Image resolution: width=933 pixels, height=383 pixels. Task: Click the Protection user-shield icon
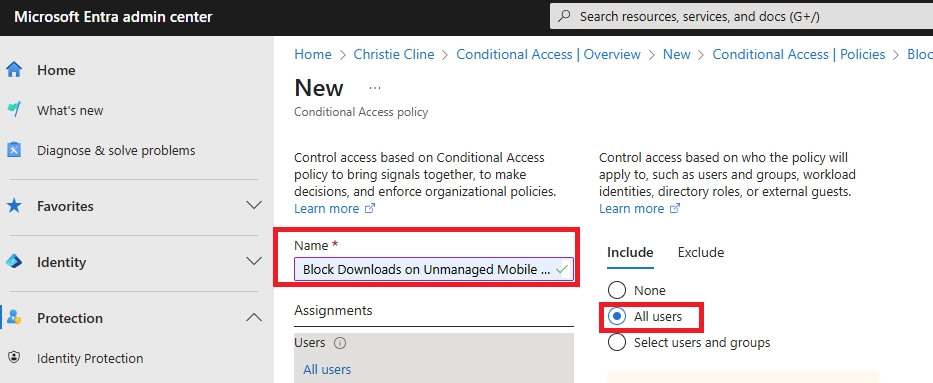(x=14, y=318)
